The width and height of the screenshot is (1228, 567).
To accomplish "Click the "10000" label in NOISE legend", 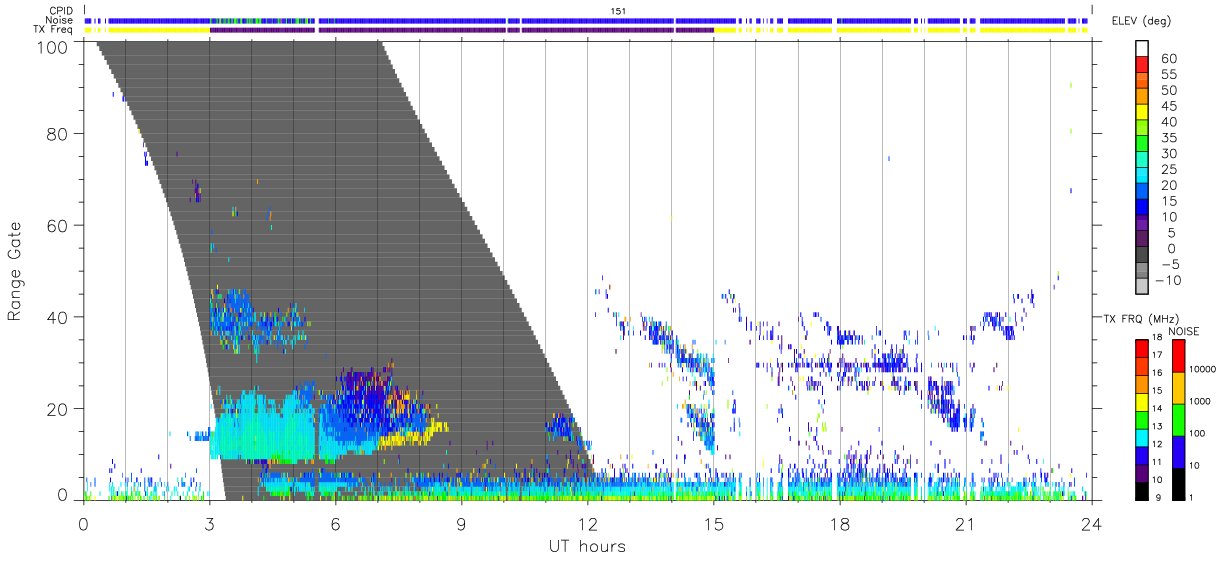I will (1201, 369).
